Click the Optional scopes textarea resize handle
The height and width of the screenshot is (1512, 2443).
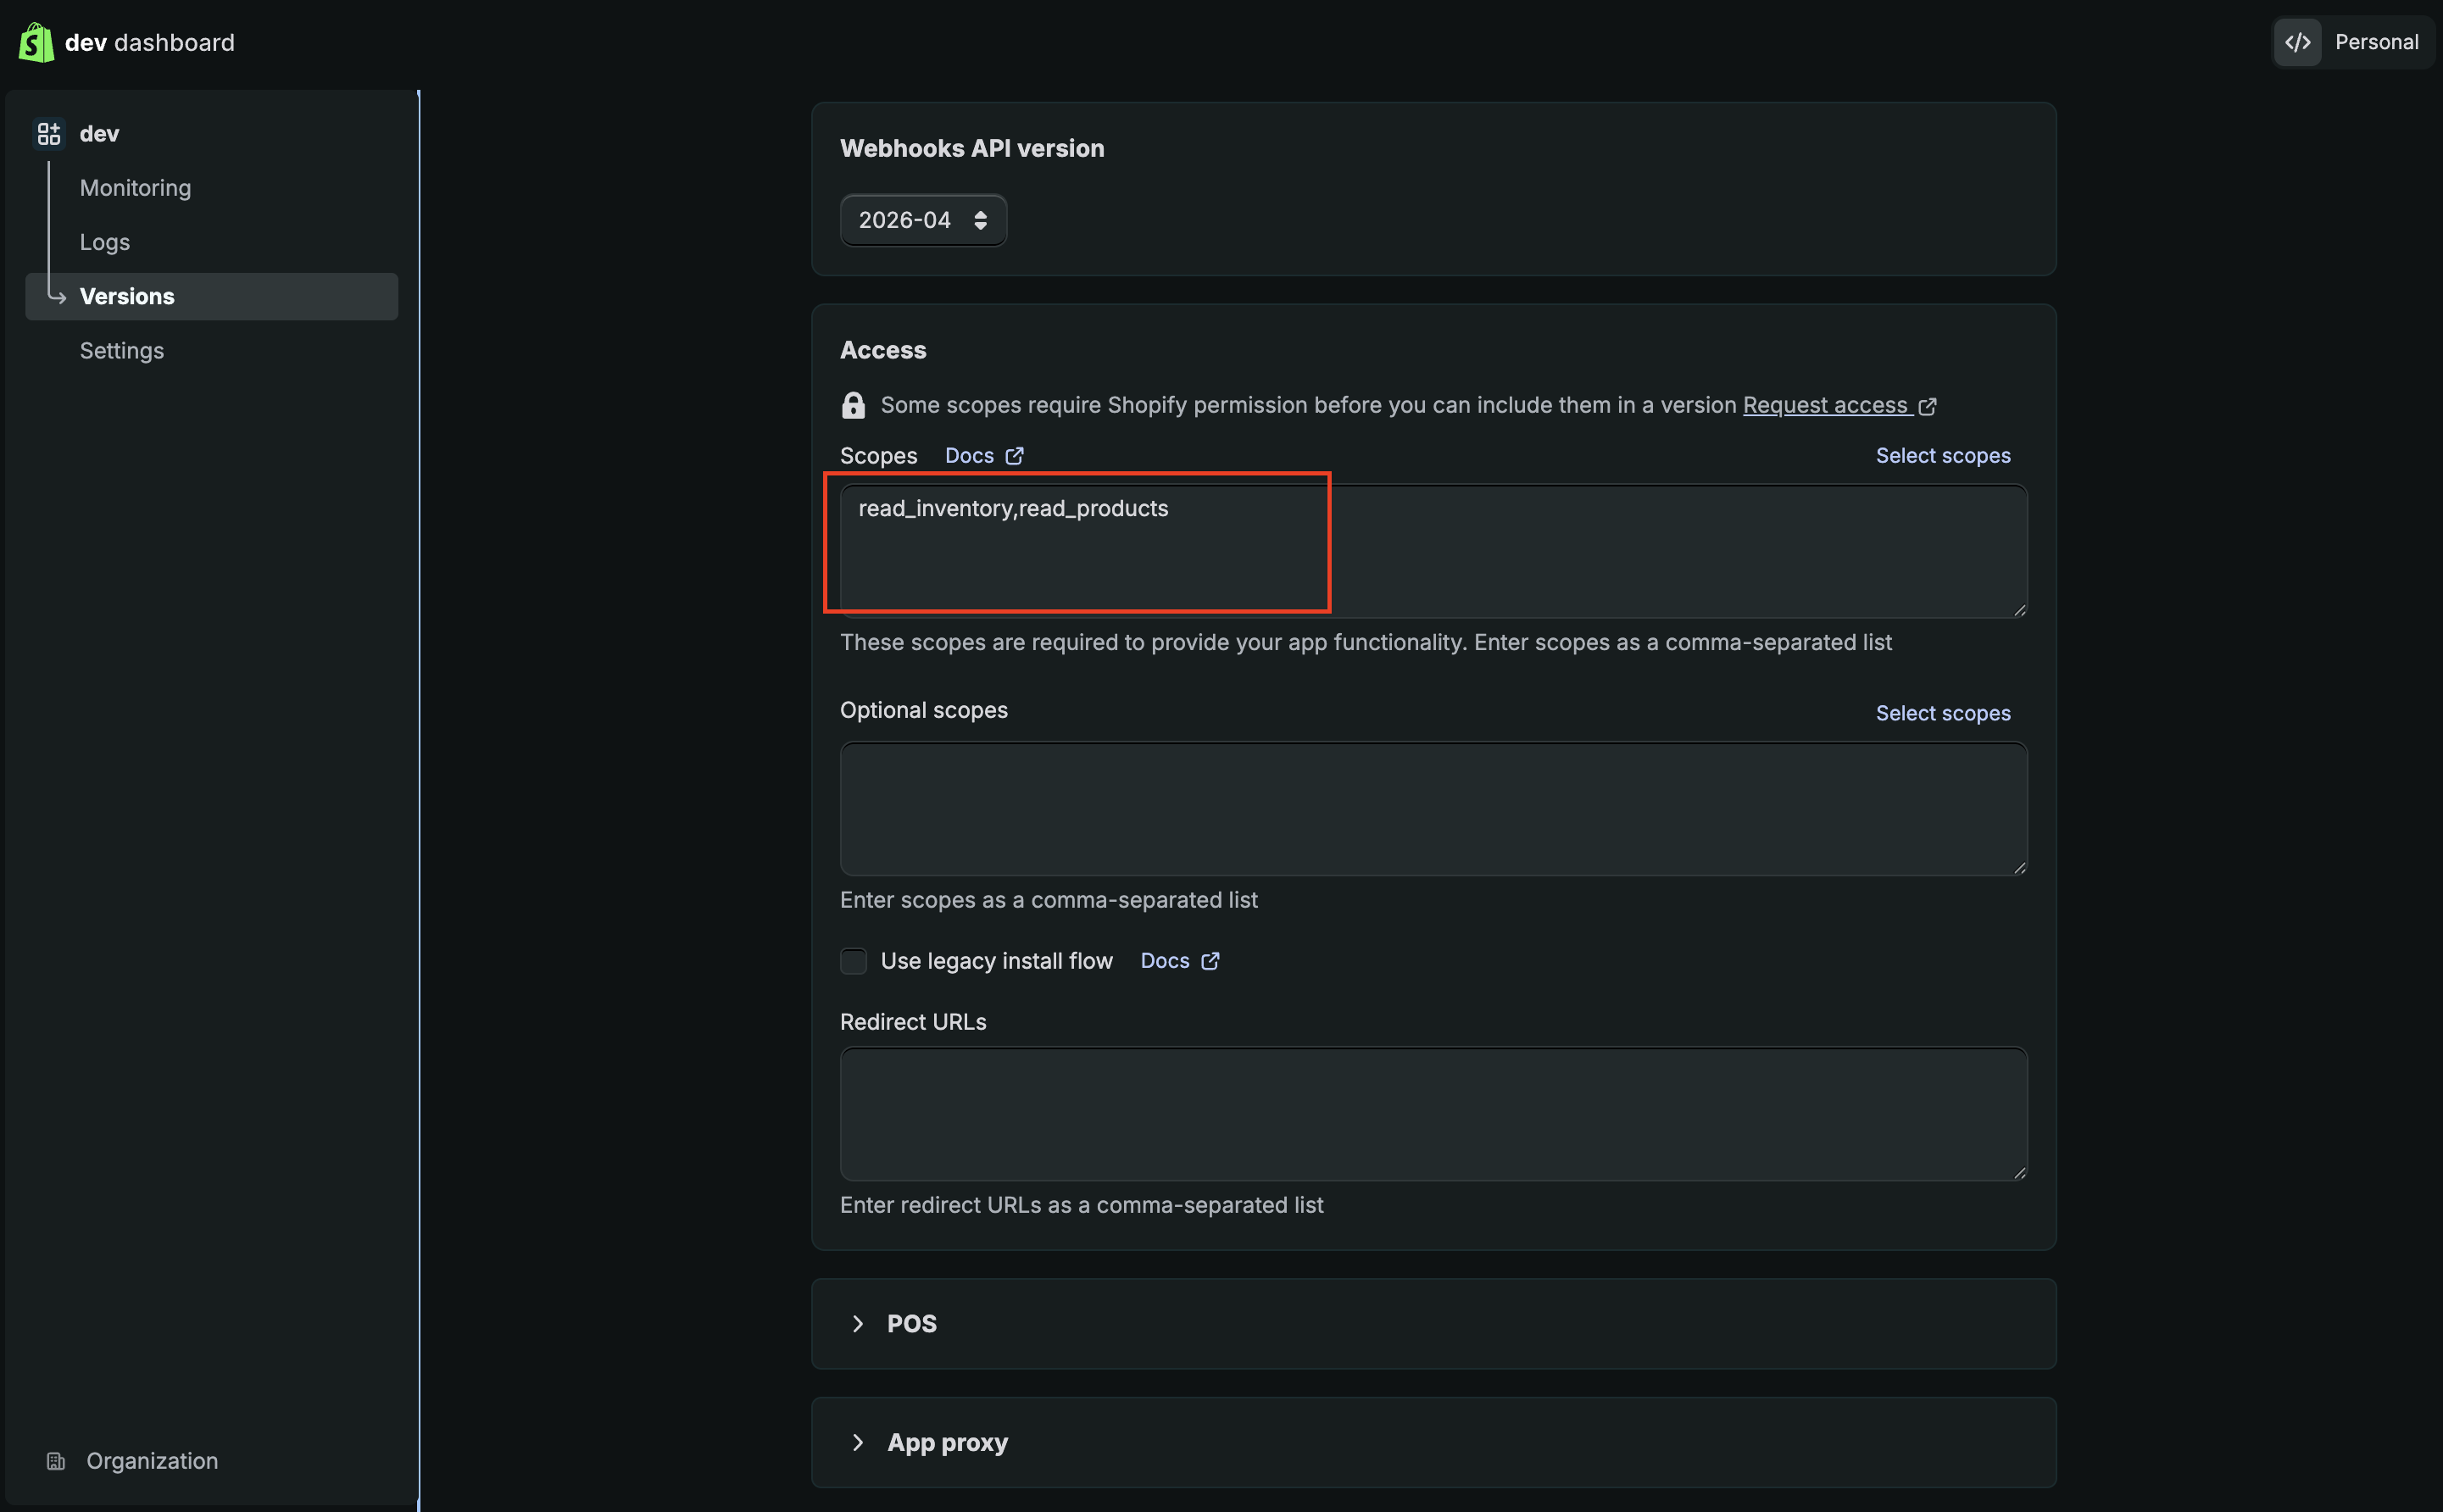(2019, 867)
